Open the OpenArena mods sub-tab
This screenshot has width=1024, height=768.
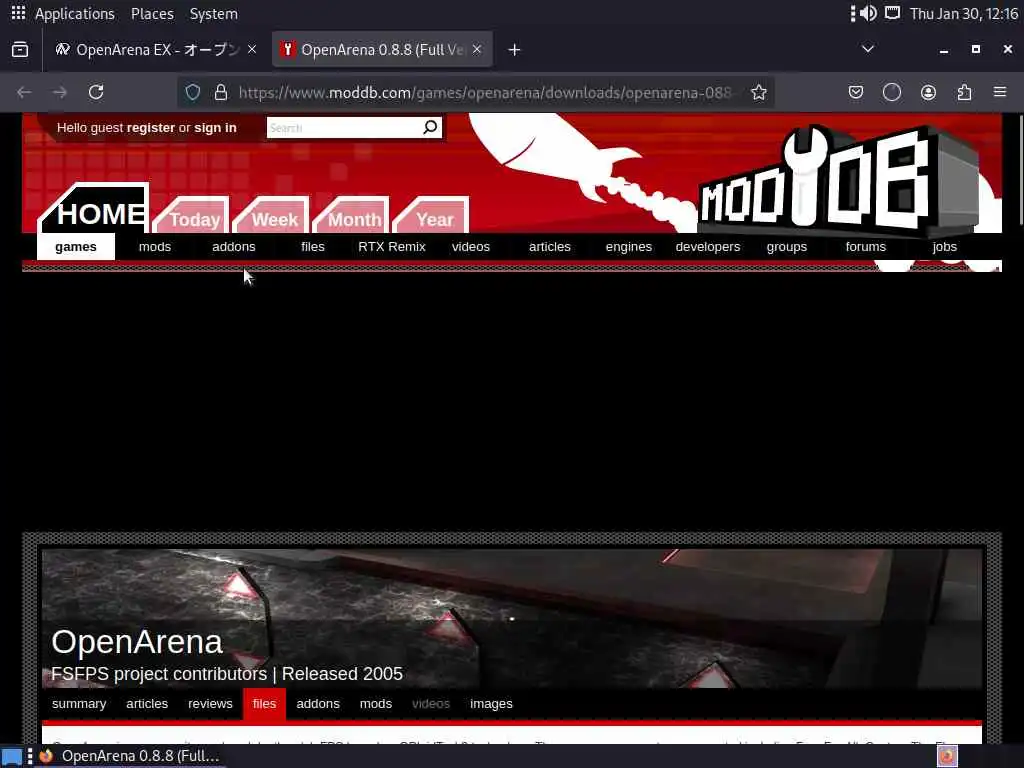(x=376, y=704)
